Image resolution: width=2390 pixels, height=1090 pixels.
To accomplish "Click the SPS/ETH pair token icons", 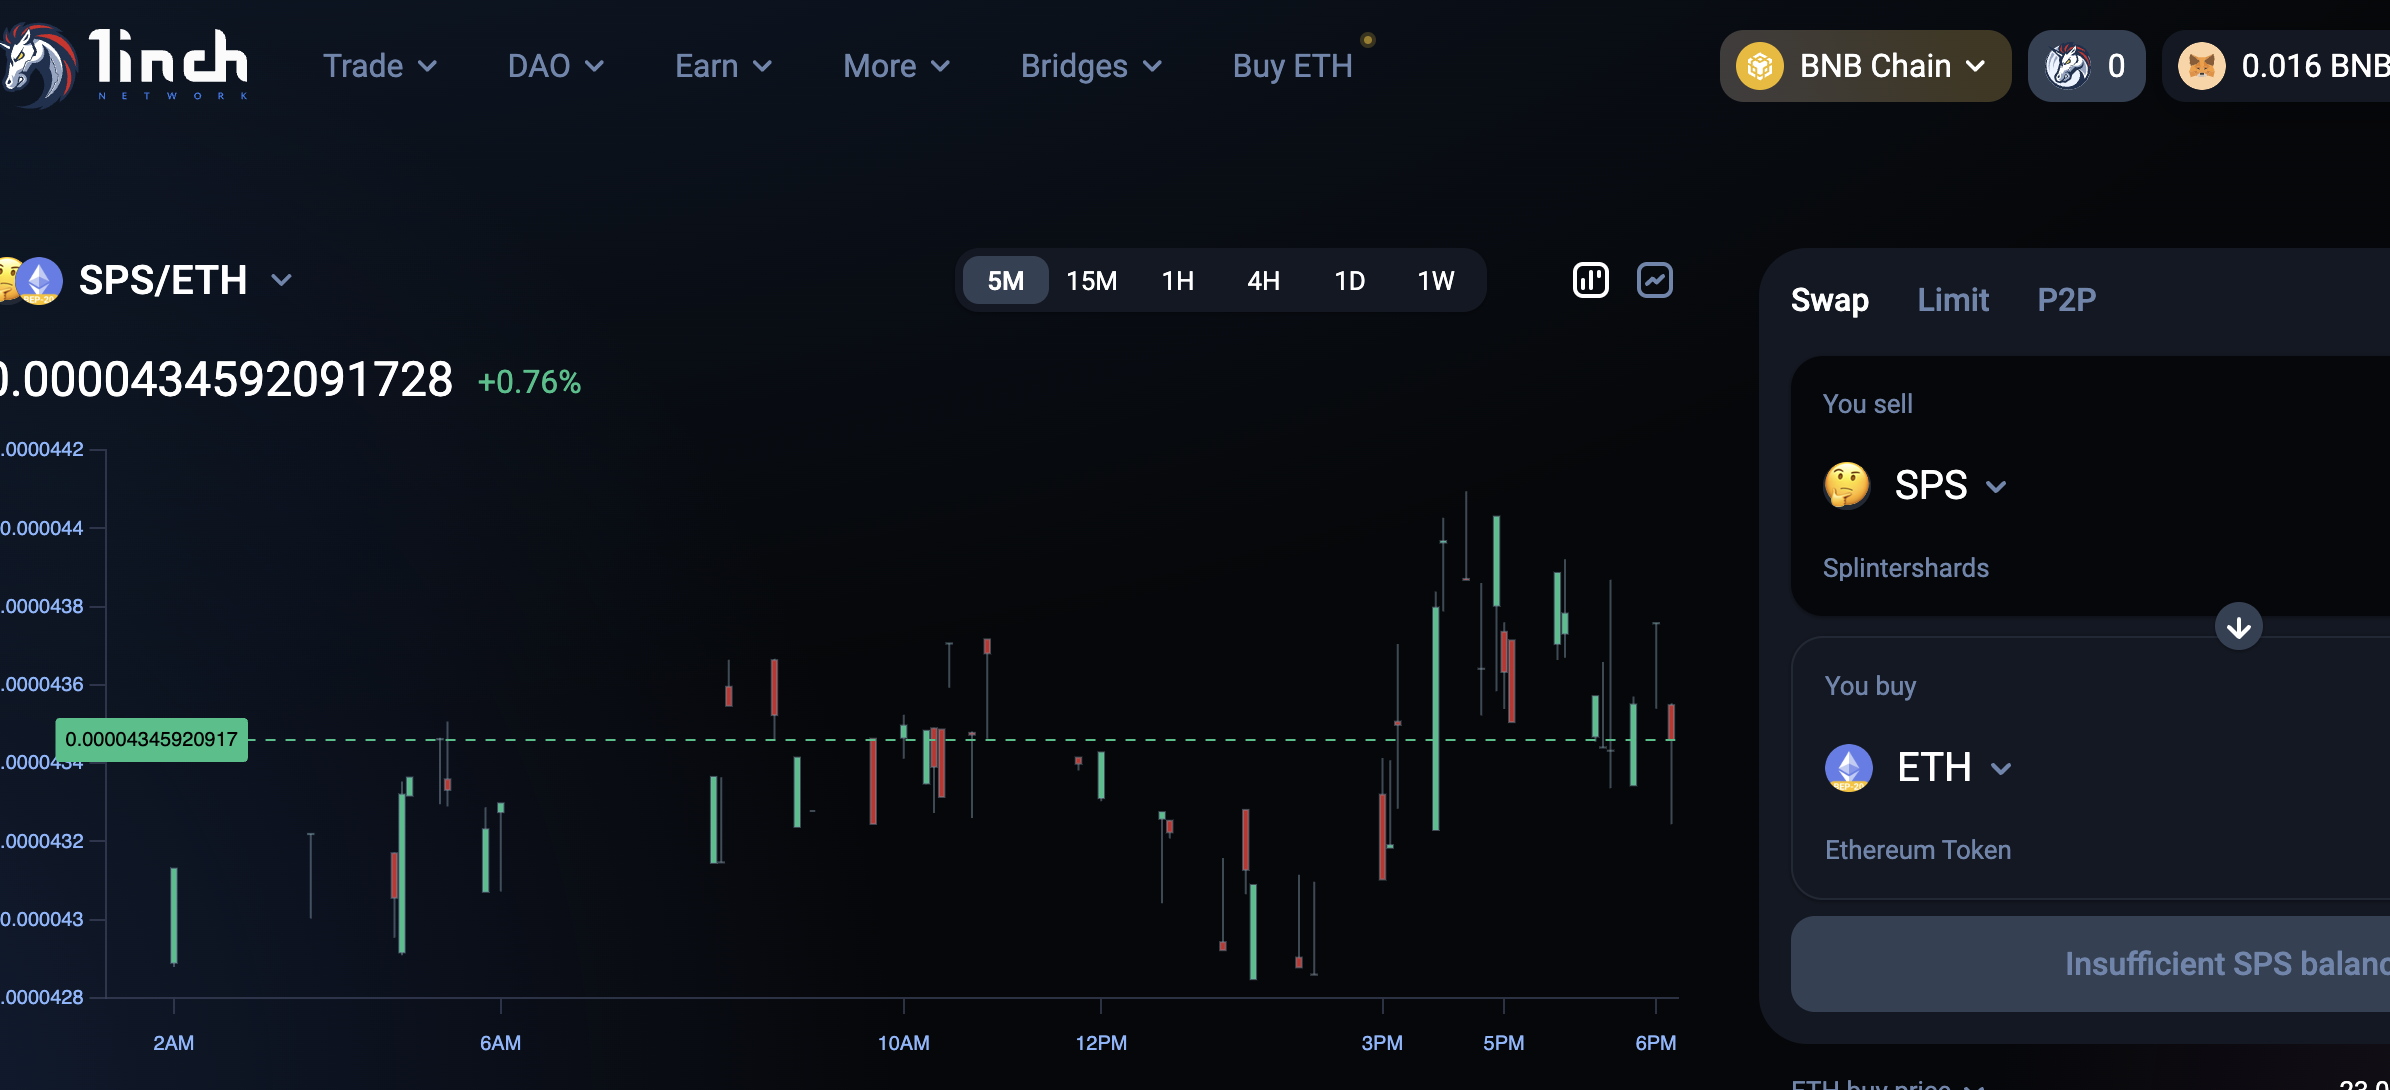I will point(32,280).
